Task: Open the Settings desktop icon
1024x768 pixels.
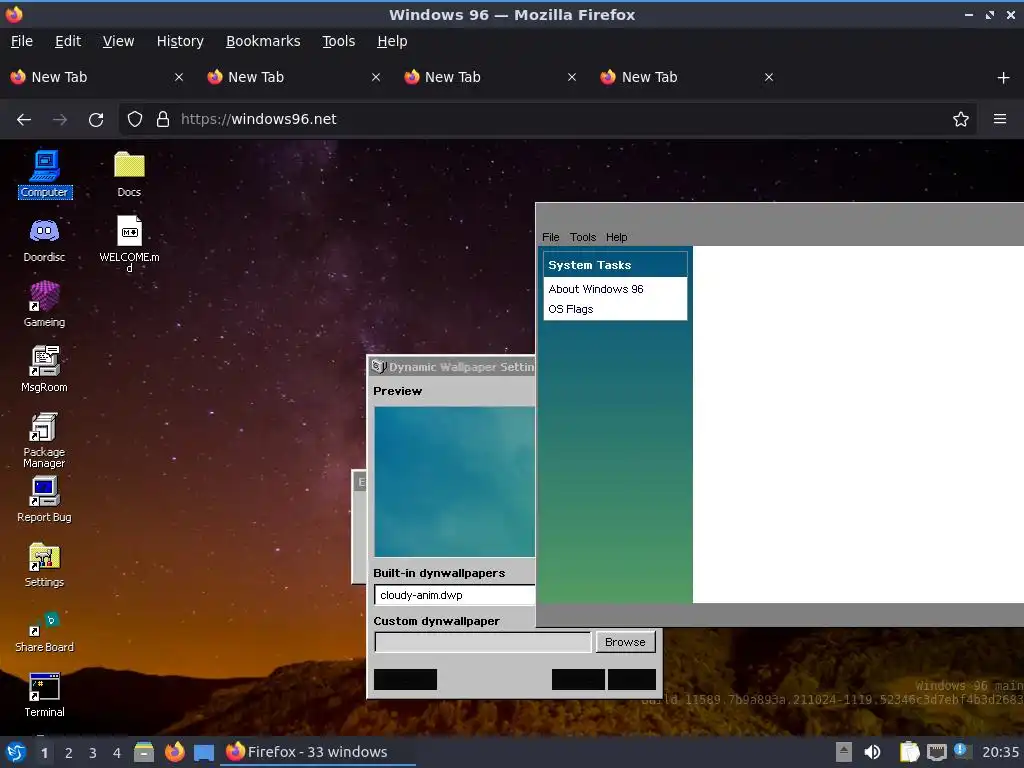Action: 44,565
